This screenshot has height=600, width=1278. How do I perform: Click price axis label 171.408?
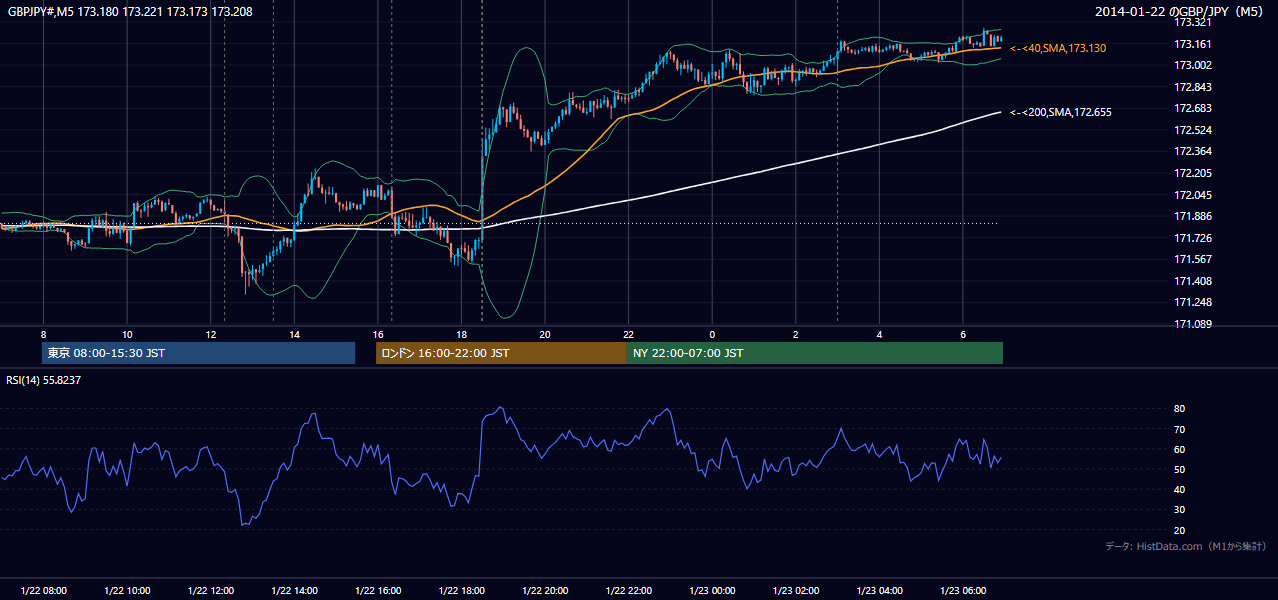click(1192, 281)
